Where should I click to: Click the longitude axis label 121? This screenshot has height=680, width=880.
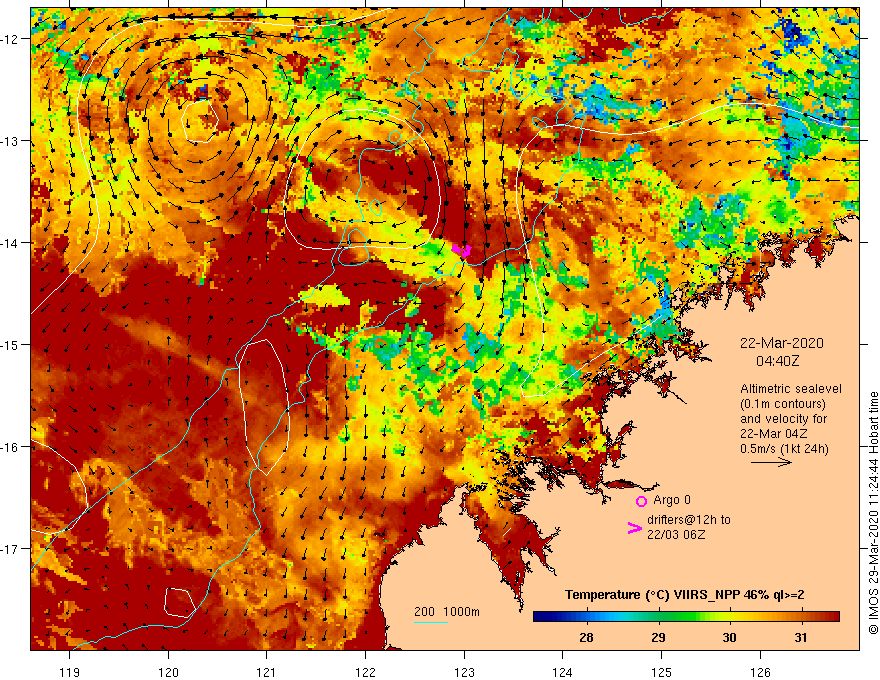[x=266, y=672]
